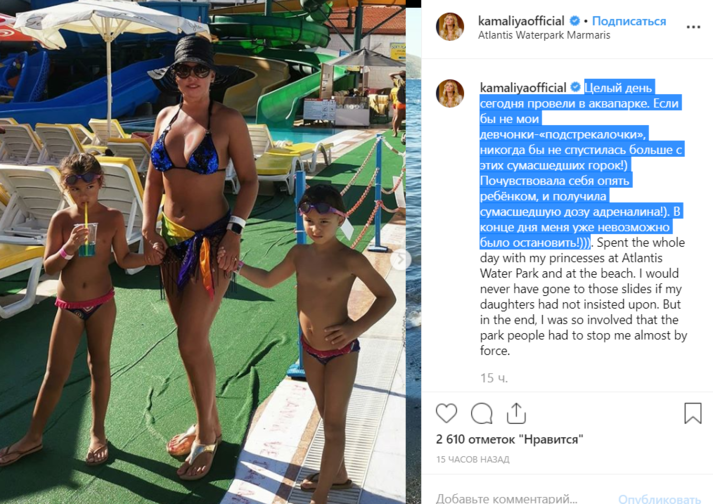Click the main waterpark photo
713x504 pixels.
[203, 252]
